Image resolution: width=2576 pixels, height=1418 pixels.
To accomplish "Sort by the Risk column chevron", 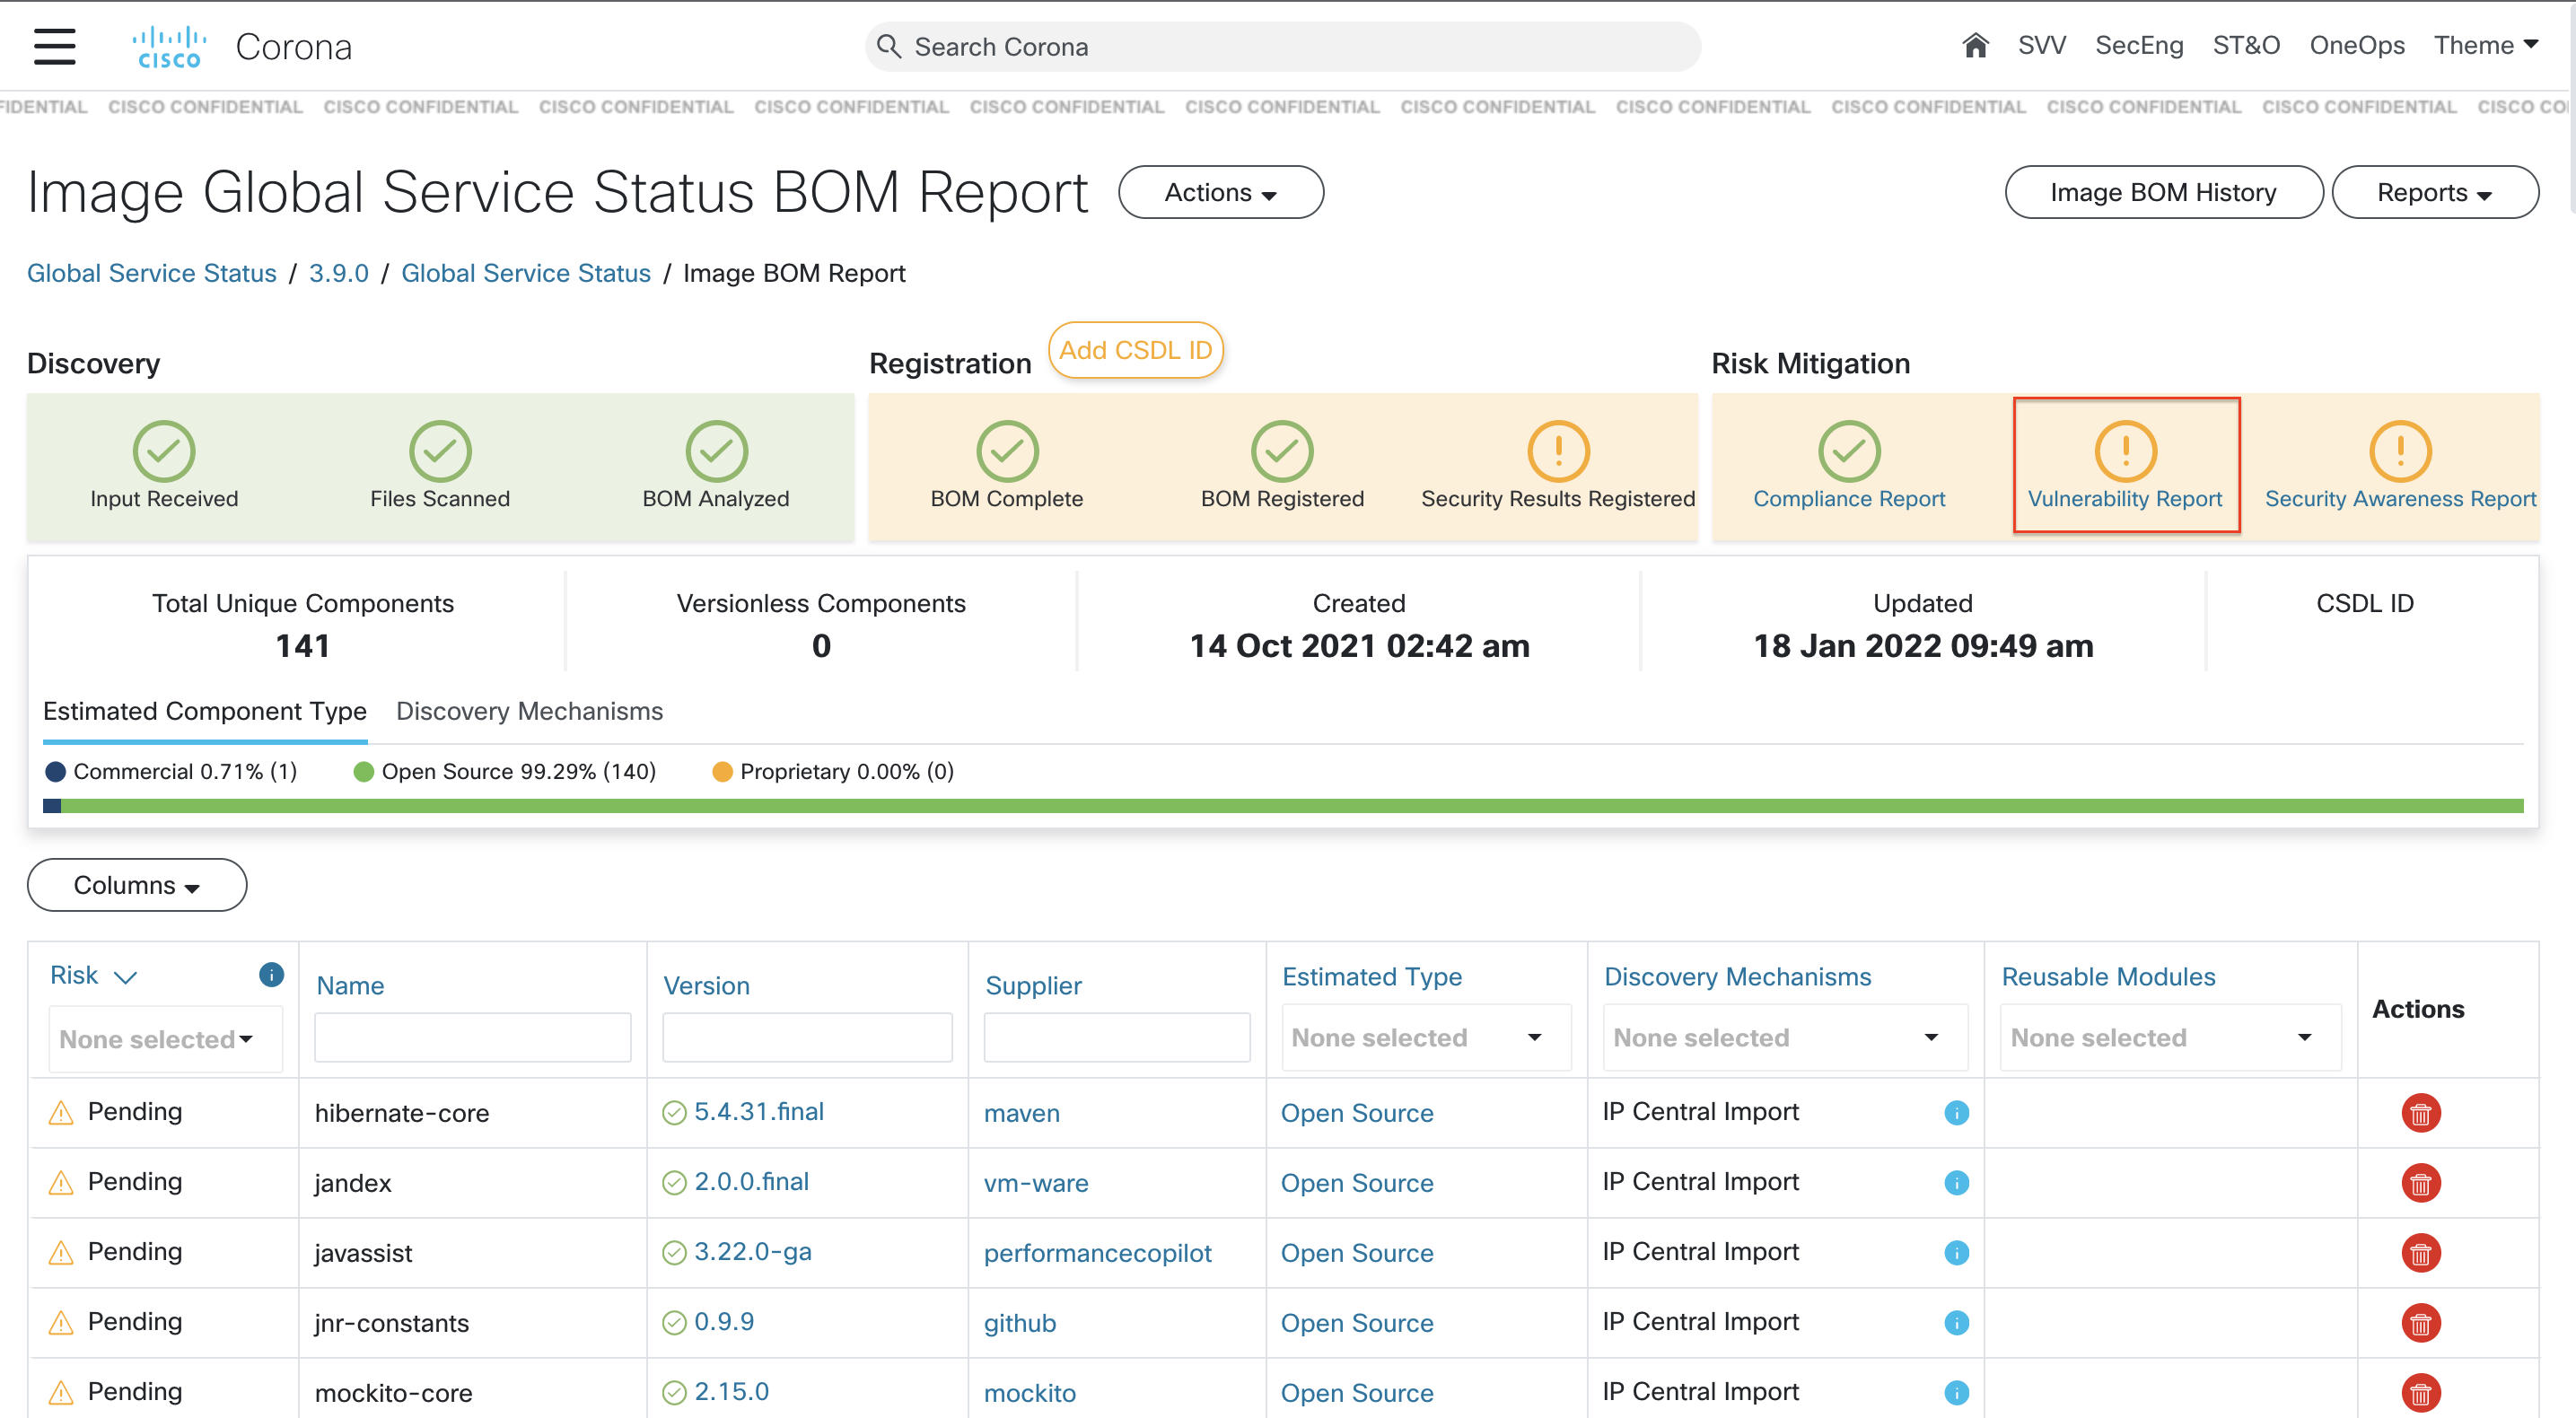I will pyautogui.click(x=125, y=977).
